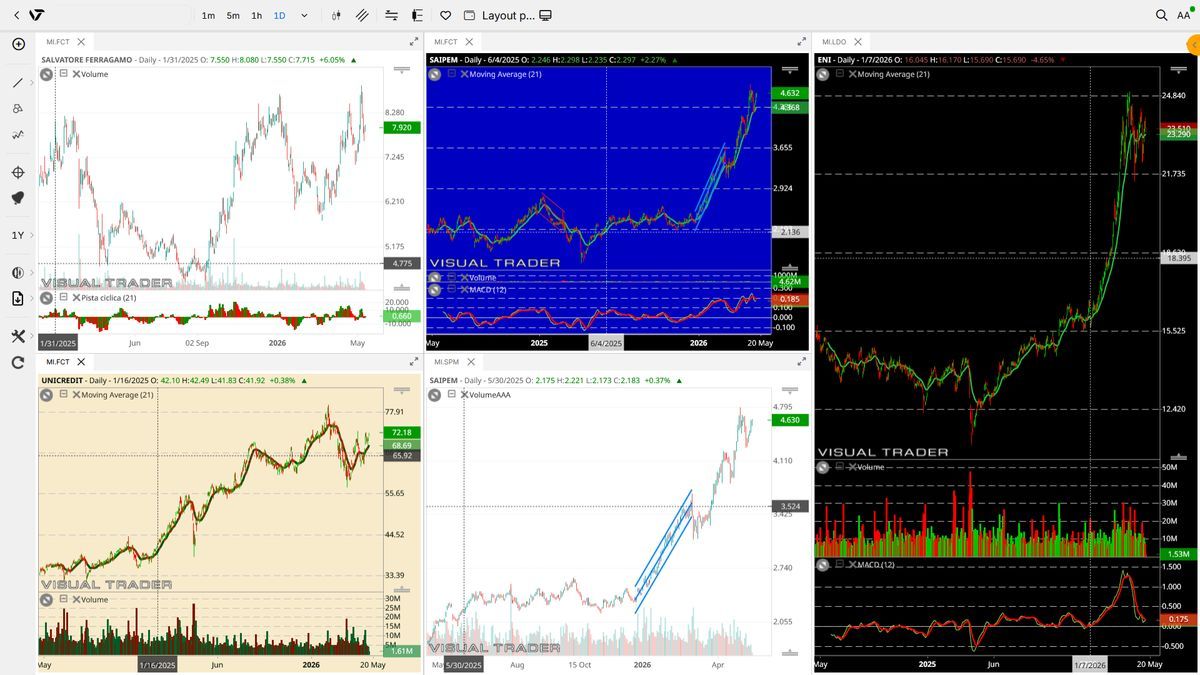Toggle Volume indicator visibility in Ferragamo chart
This screenshot has height=675, width=1200.
(x=46, y=75)
